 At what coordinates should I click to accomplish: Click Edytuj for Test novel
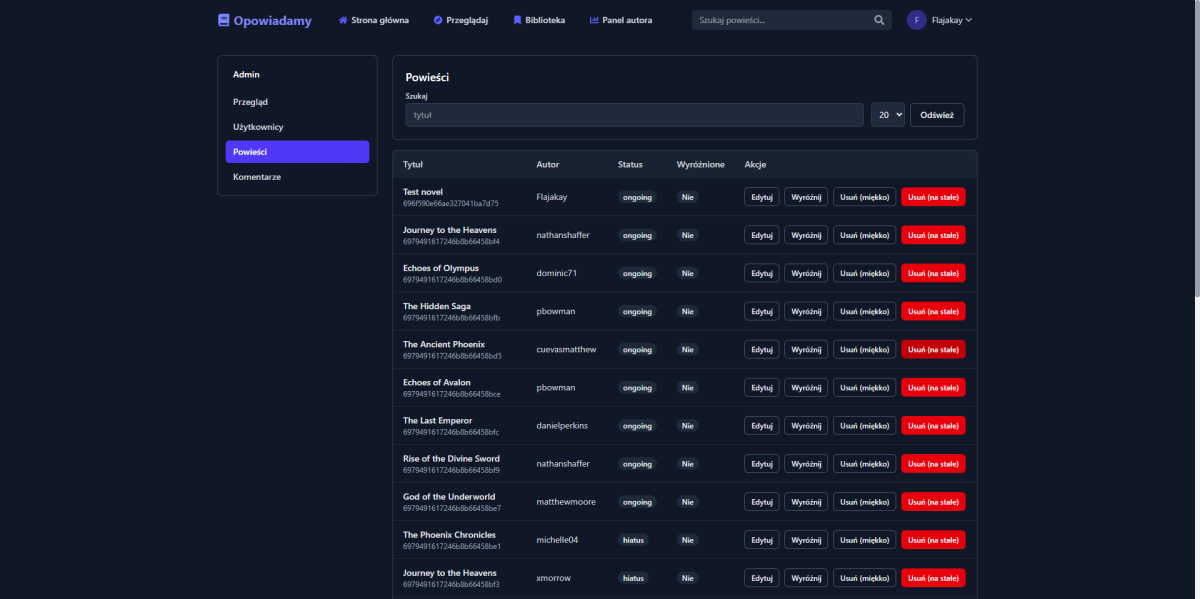point(762,197)
